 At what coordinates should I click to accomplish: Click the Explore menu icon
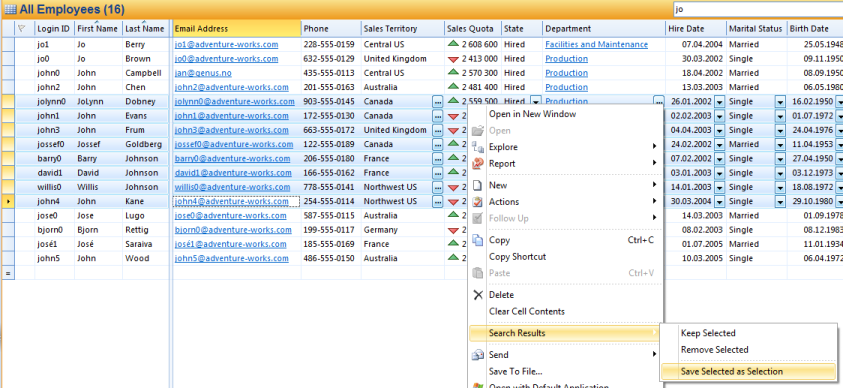tap(477, 147)
